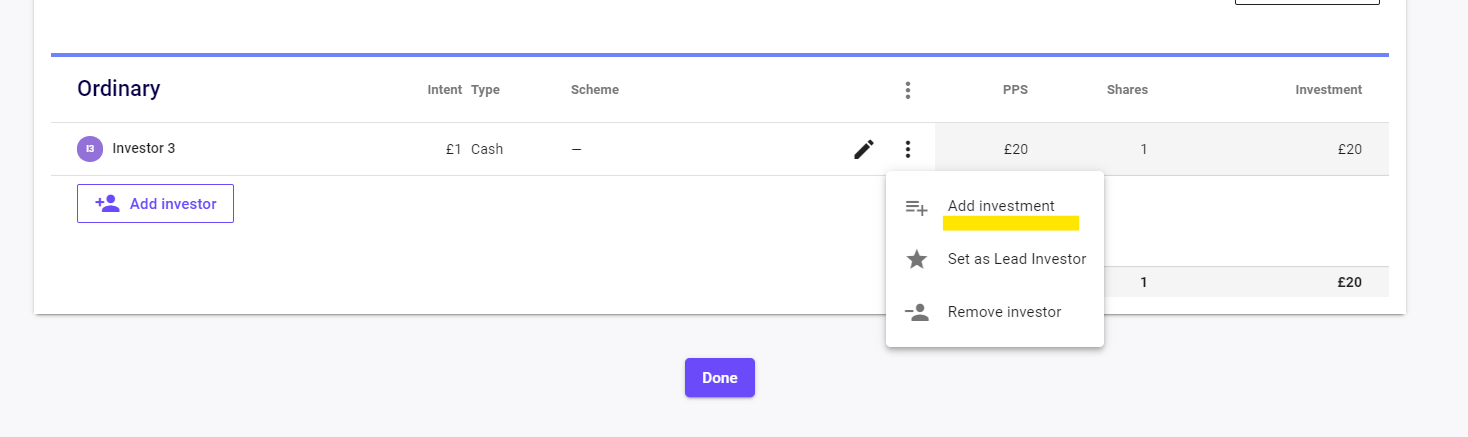Viewport: 1468px width, 437px height.
Task: Open the Investor 3 name
Action: pyautogui.click(x=143, y=149)
